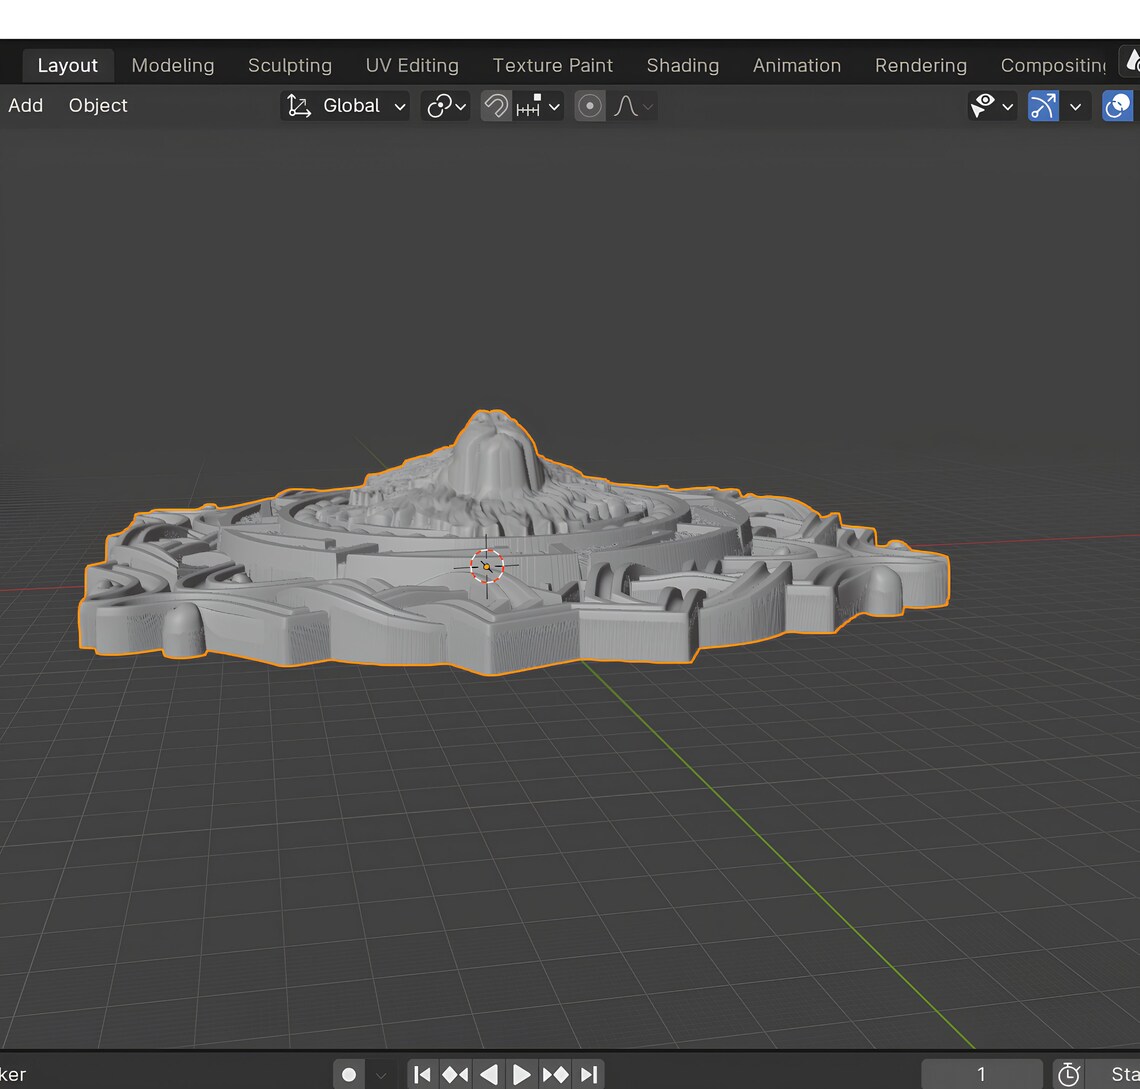Toggle proportional editing

click(x=590, y=106)
